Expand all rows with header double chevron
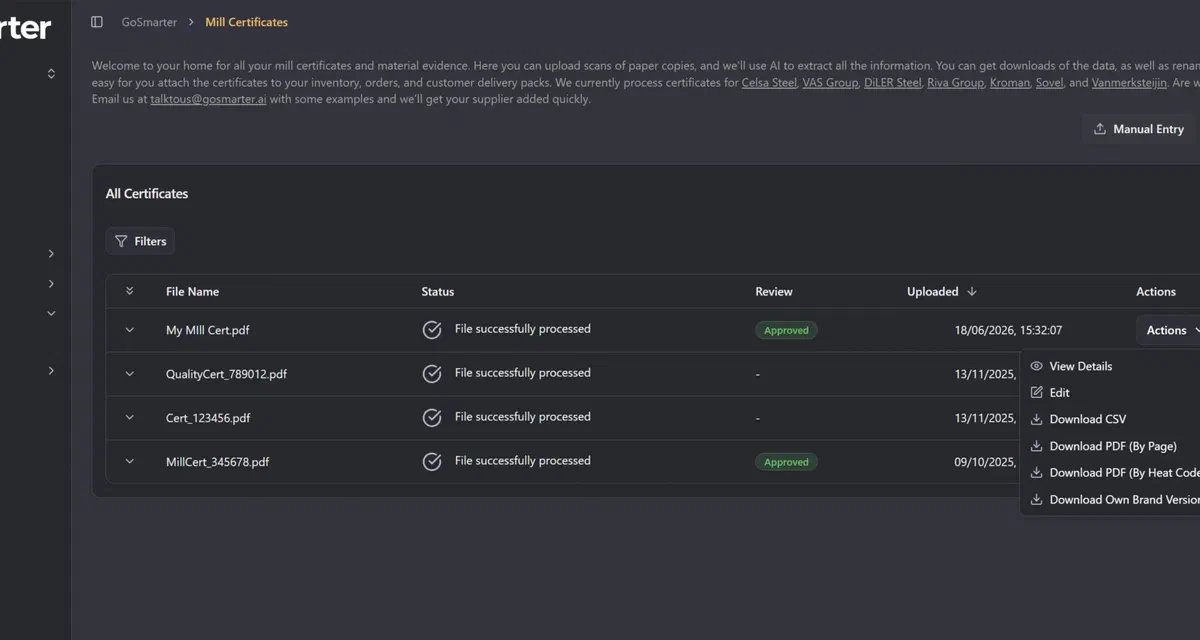Image resolution: width=1200 pixels, height=640 pixels. click(x=129, y=292)
